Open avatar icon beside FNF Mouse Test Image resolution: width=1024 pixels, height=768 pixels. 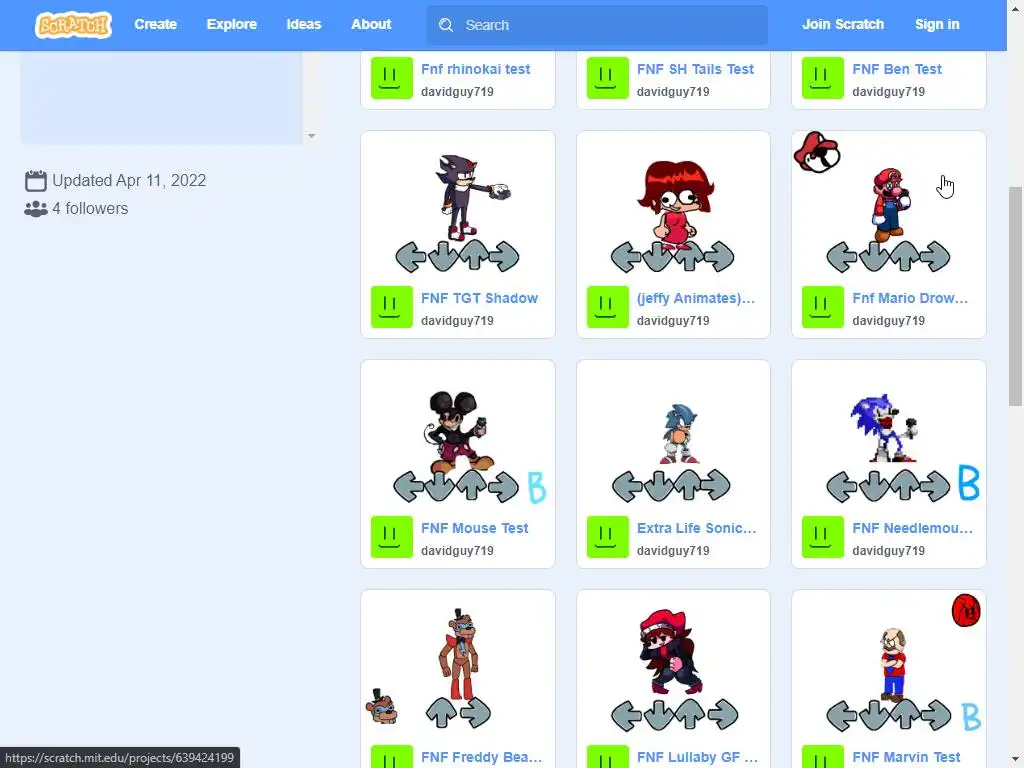[x=391, y=537]
